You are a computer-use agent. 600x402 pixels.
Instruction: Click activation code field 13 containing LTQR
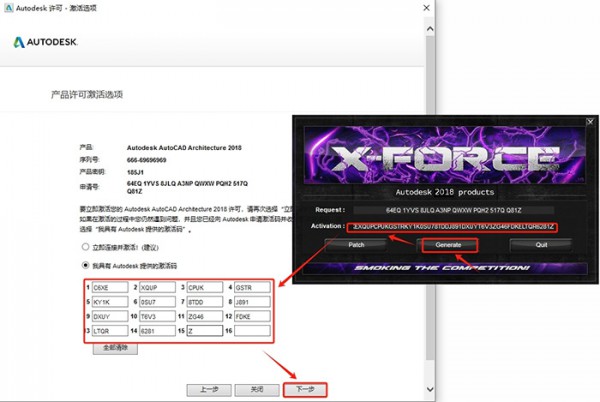(x=110, y=331)
